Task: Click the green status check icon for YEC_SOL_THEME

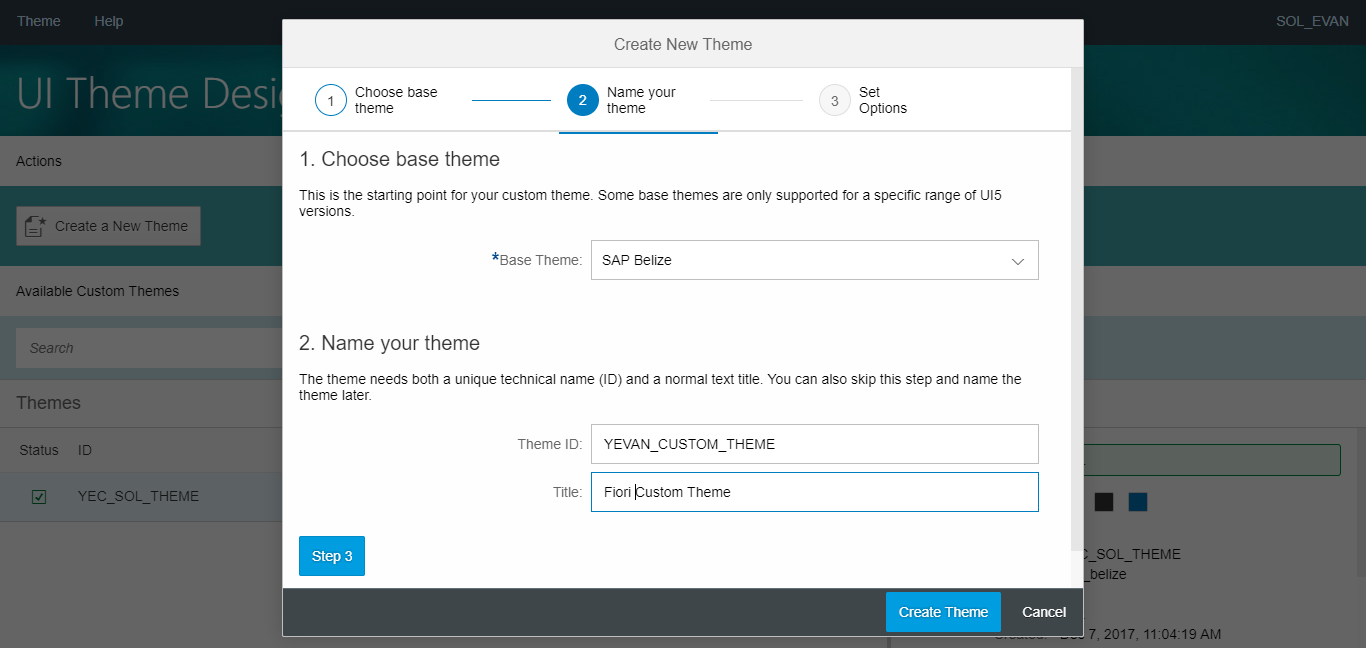Action: tap(39, 496)
